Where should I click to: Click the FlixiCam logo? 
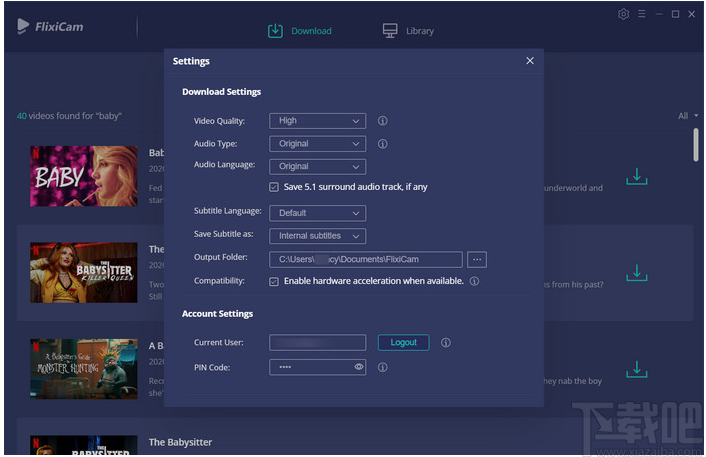tap(50, 27)
